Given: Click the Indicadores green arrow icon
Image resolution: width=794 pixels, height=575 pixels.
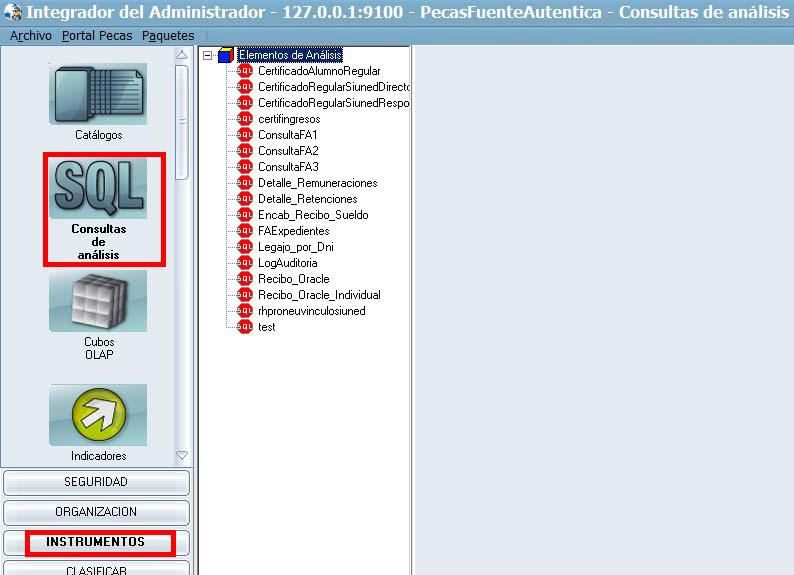Looking at the screenshot, I should click(98, 415).
